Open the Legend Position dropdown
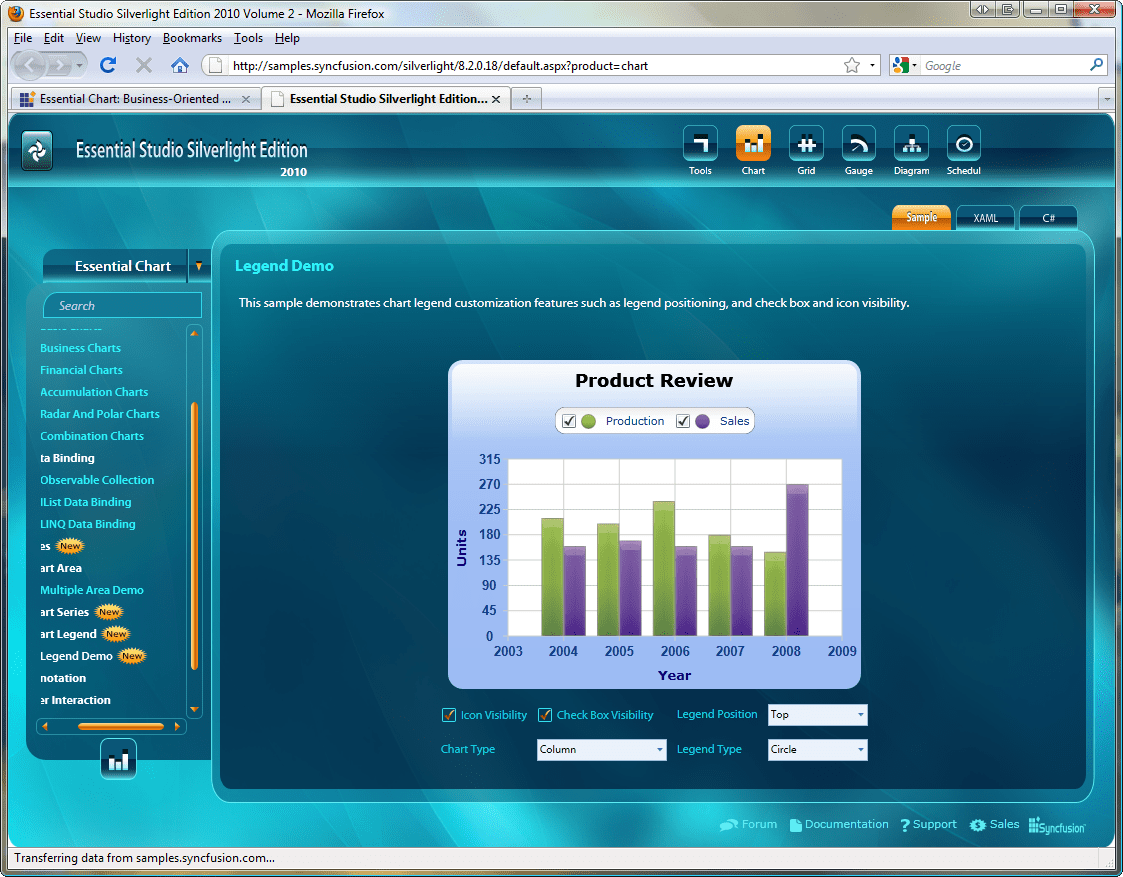Viewport: 1123px width, 877px height. point(817,714)
